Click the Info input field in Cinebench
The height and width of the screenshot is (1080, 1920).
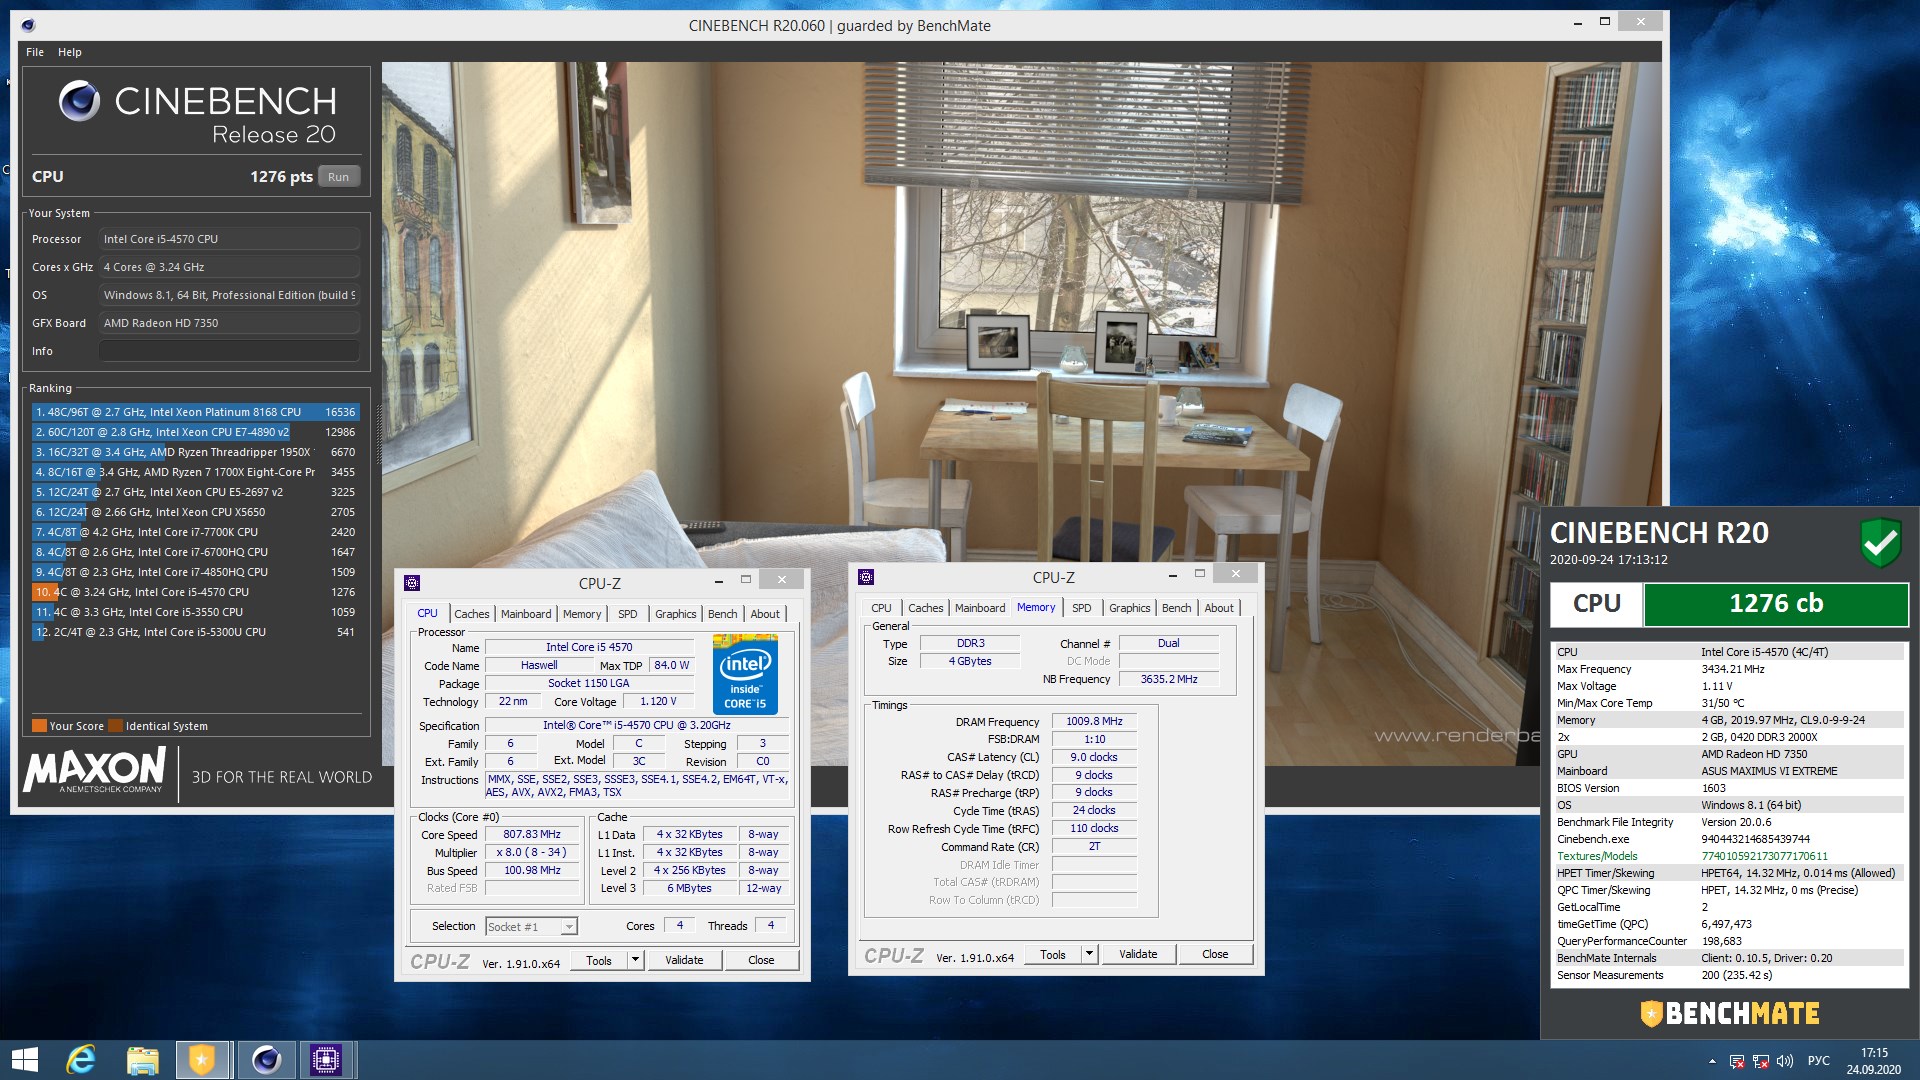pyautogui.click(x=229, y=351)
